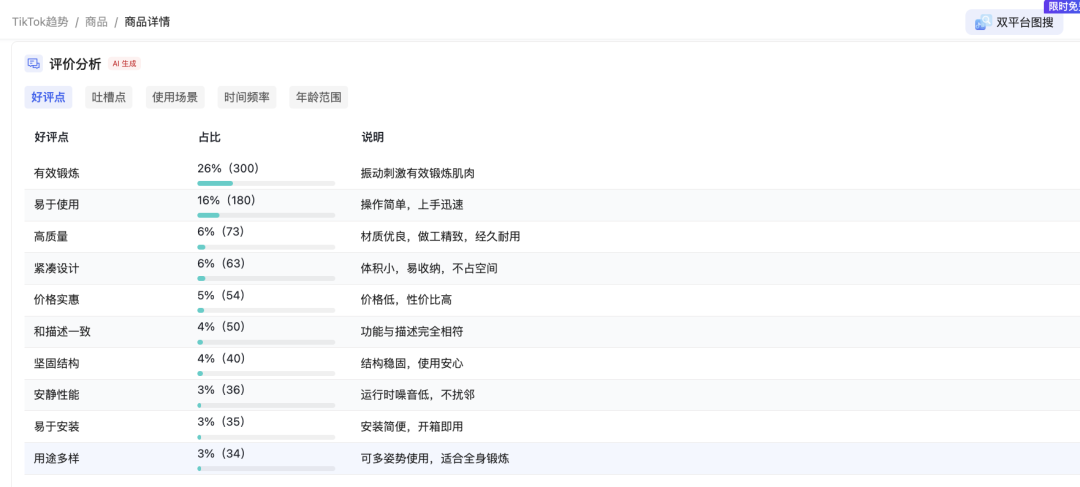This screenshot has width=1080, height=487.
Task: Click the 易于使用 progress bar
Action: point(266,215)
